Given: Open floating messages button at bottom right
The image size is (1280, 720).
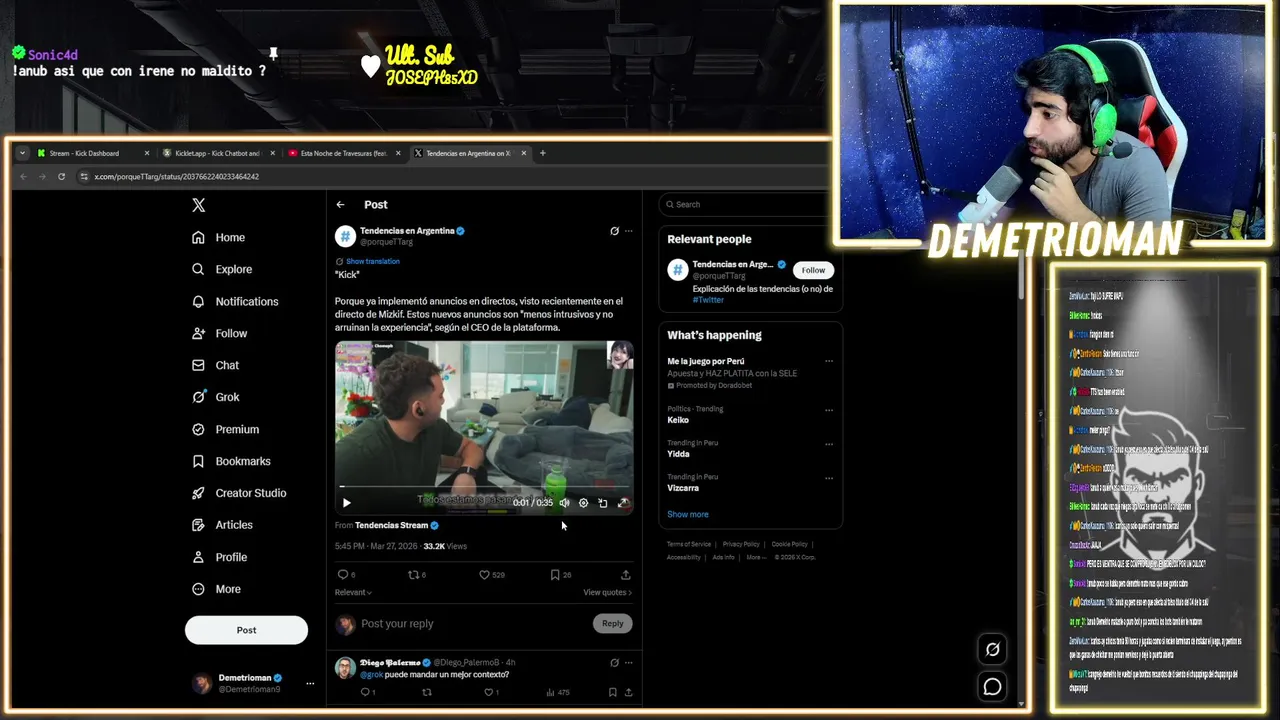Looking at the screenshot, I should coord(992,687).
